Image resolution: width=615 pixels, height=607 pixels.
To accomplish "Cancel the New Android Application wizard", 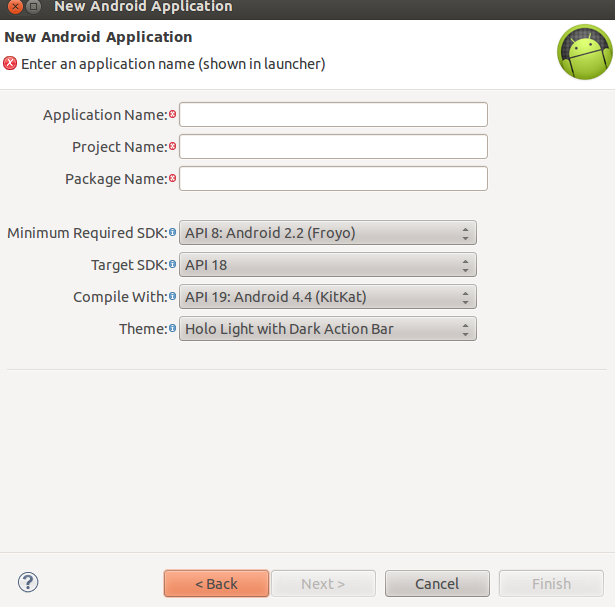I will (437, 583).
